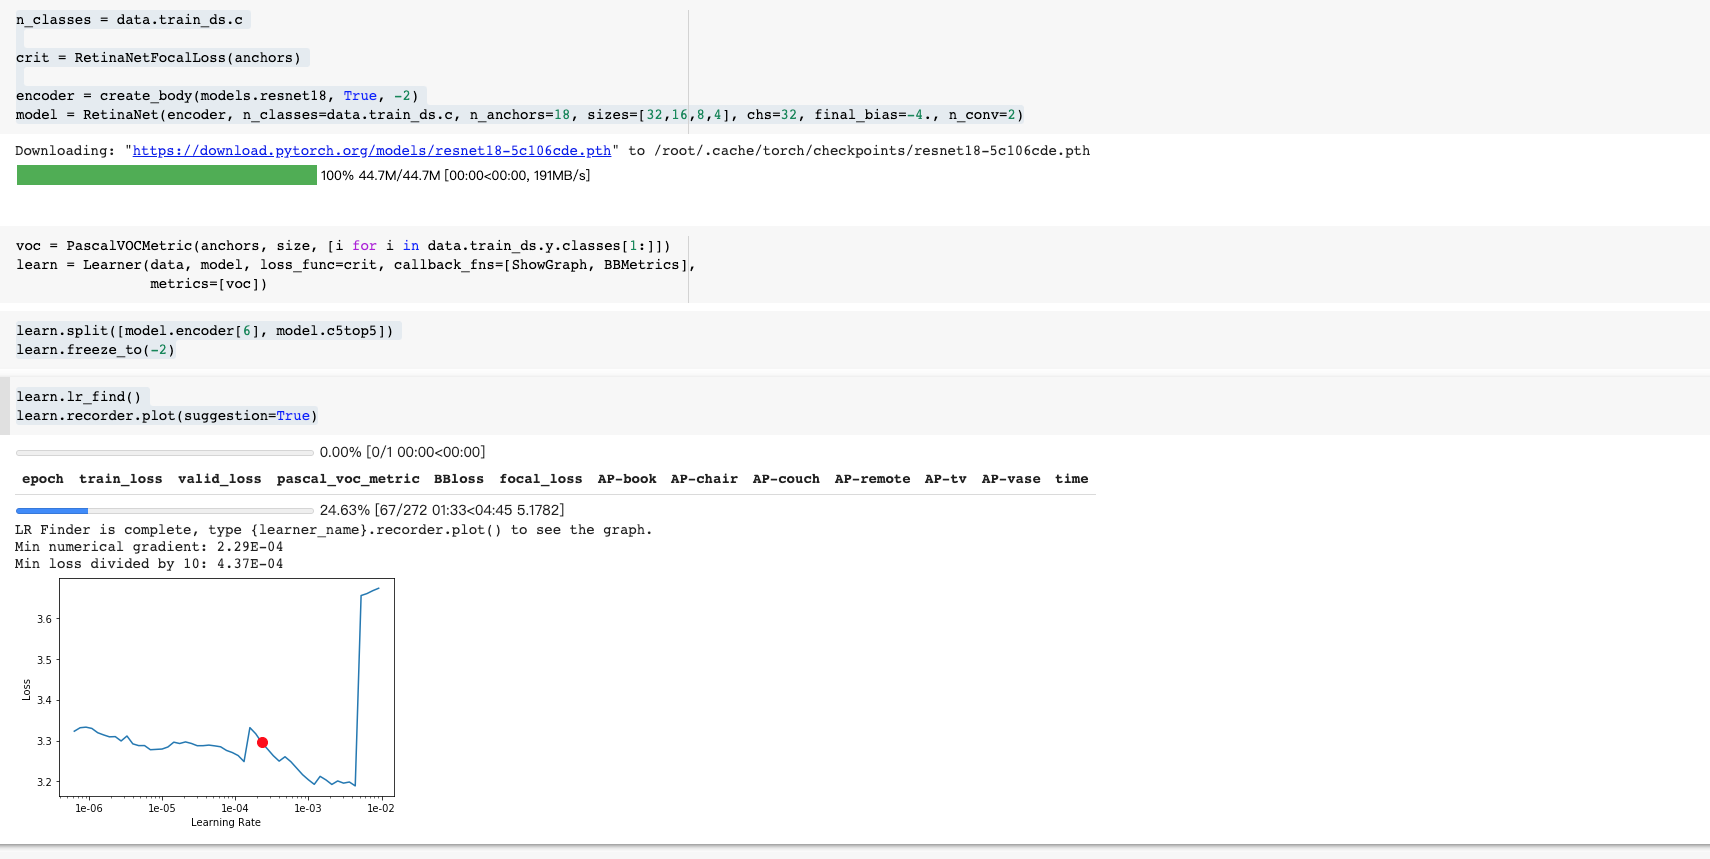This screenshot has height=859, width=1710.
Task: Select the valid_loss column header
Action: pos(220,479)
